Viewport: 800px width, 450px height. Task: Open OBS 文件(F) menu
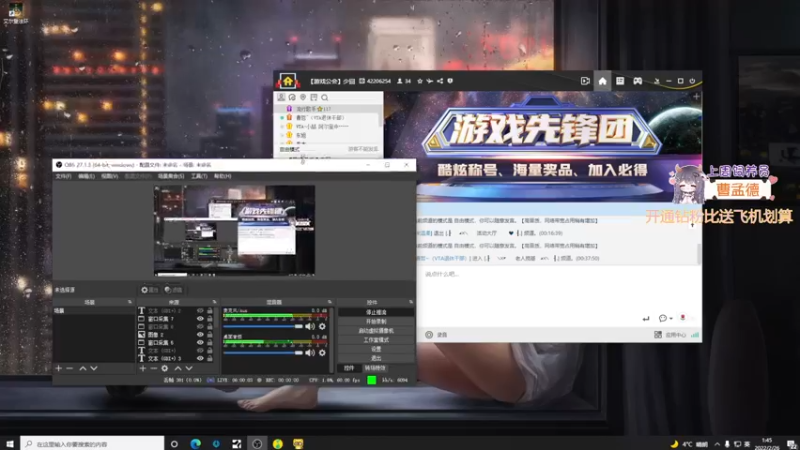tap(63, 176)
